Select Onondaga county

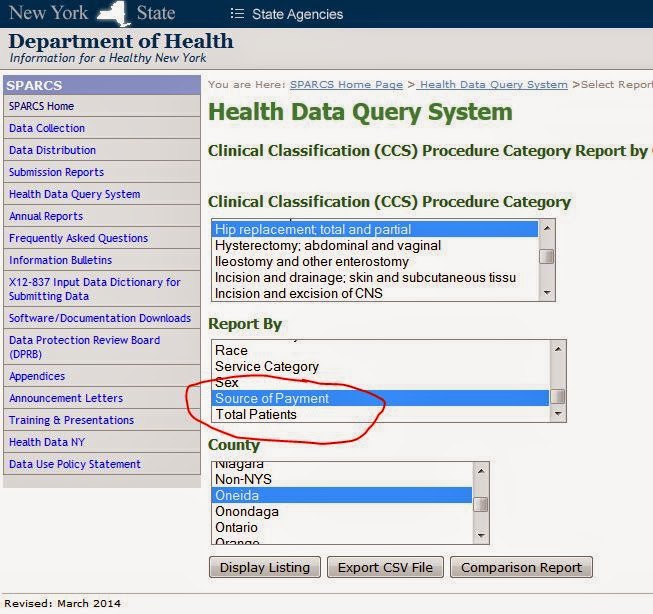coord(342,512)
